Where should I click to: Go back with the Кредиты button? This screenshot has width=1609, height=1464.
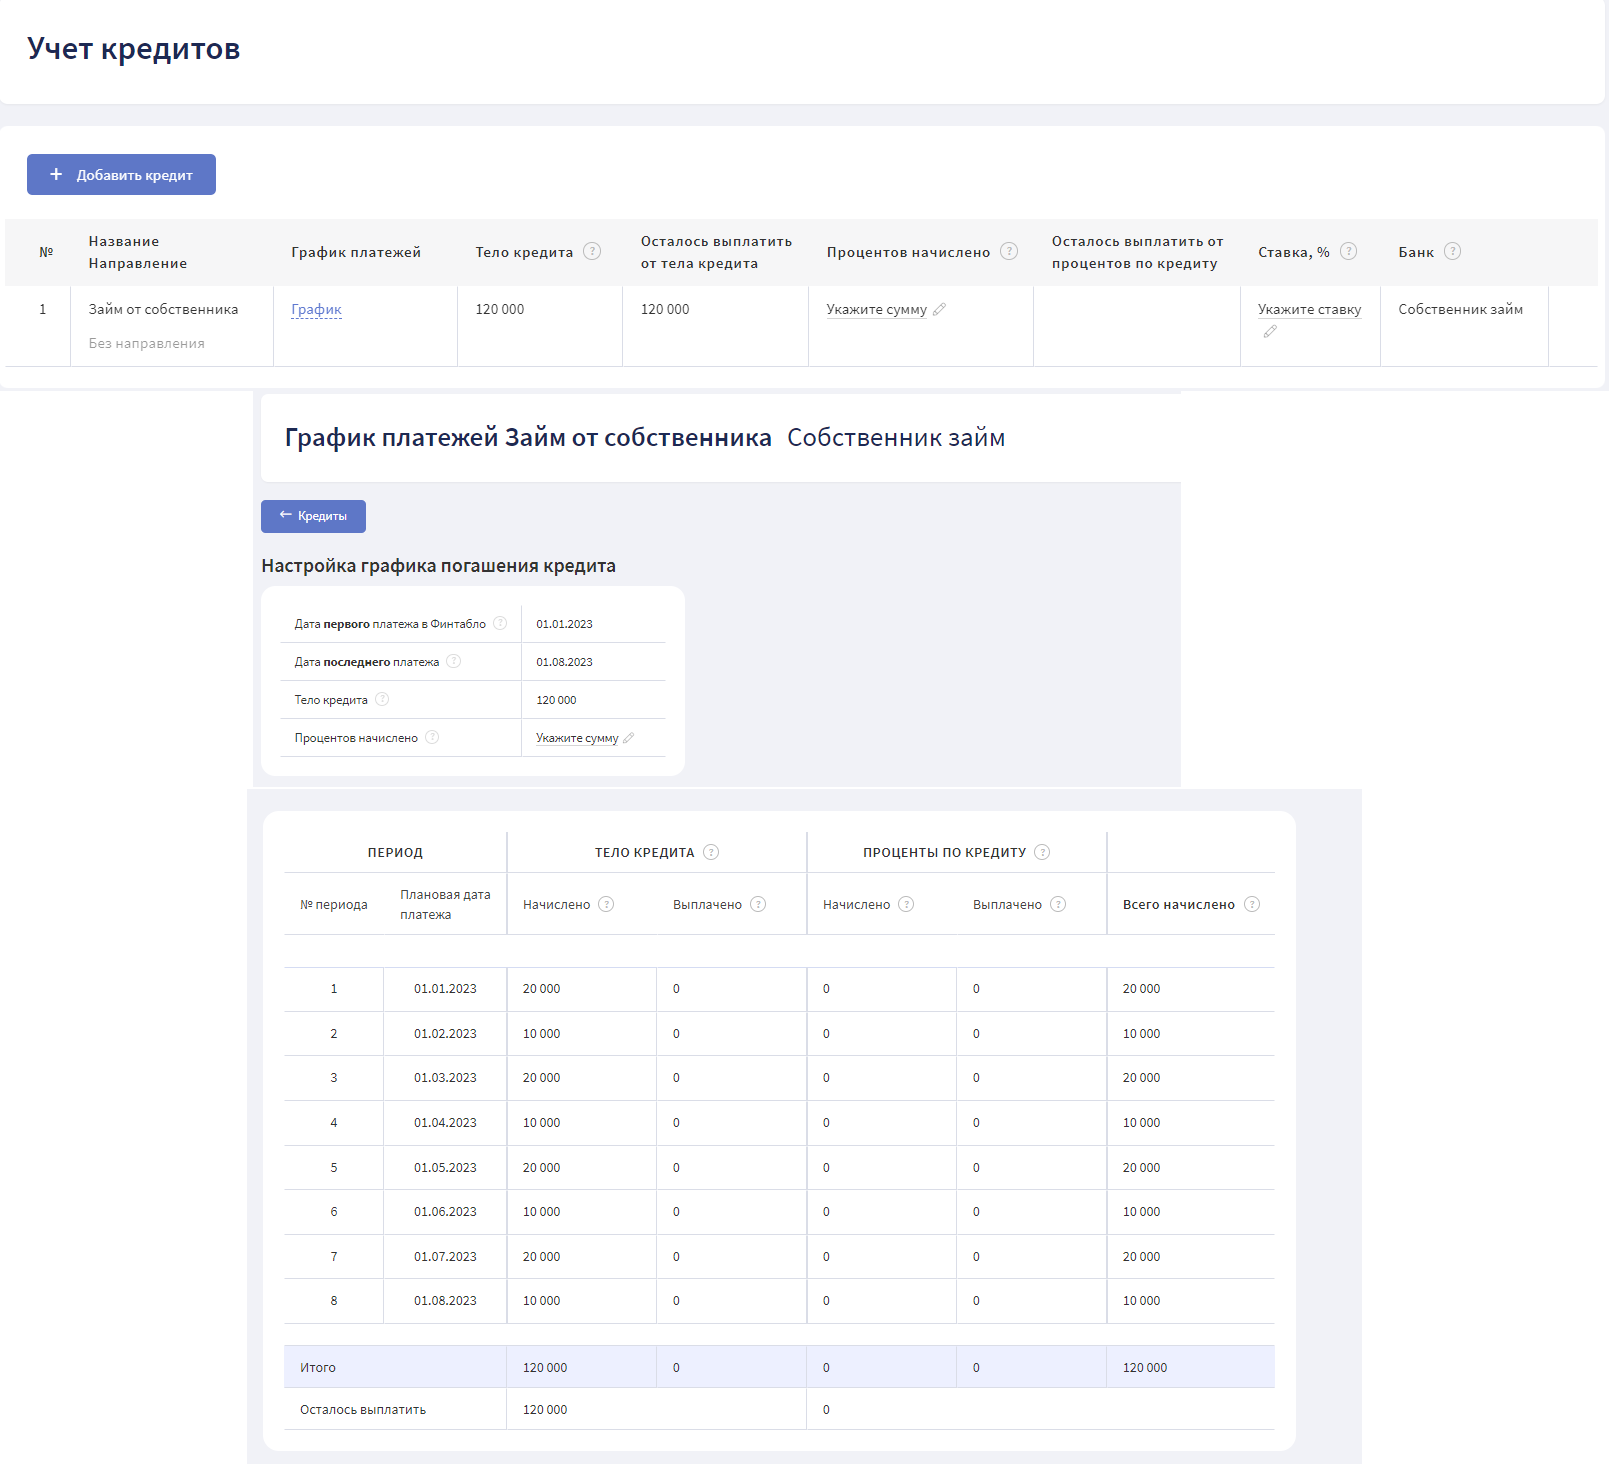pos(313,516)
